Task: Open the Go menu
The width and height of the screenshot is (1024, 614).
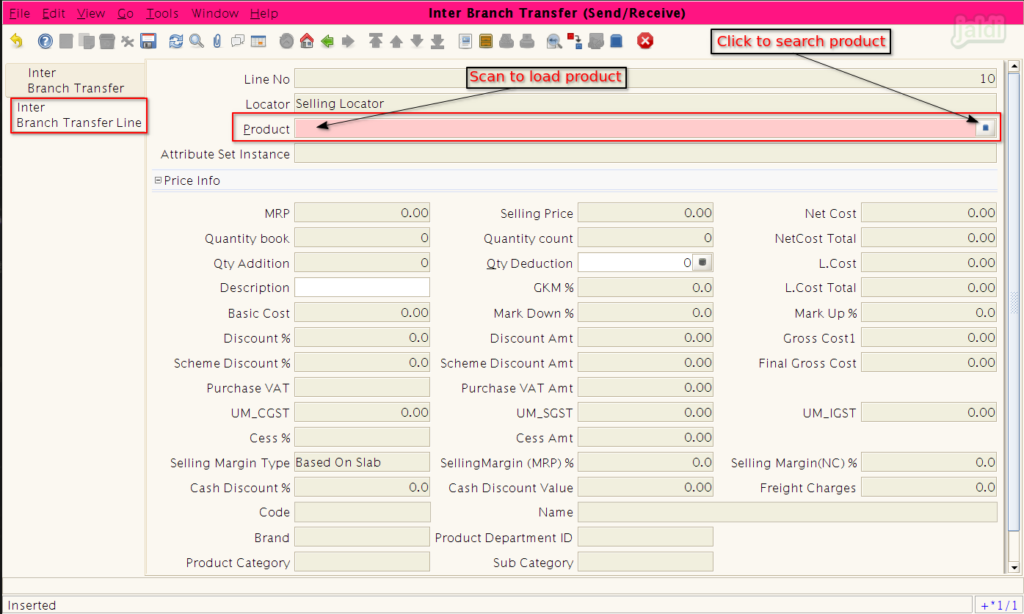Action: [125, 13]
